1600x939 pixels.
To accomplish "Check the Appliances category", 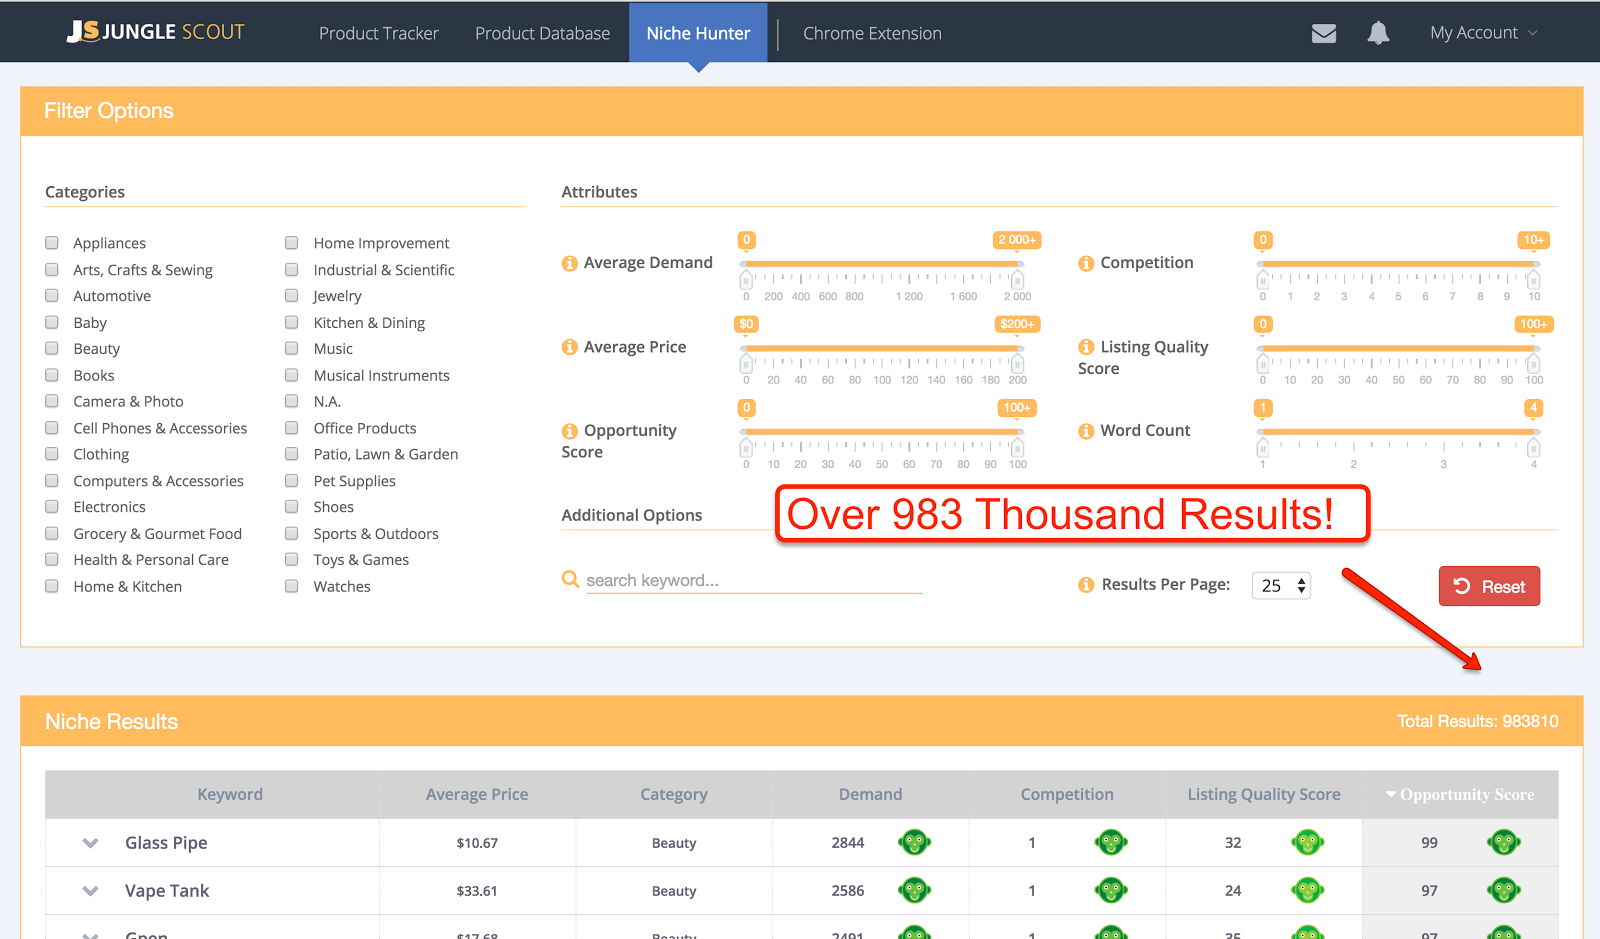I will tap(52, 243).
